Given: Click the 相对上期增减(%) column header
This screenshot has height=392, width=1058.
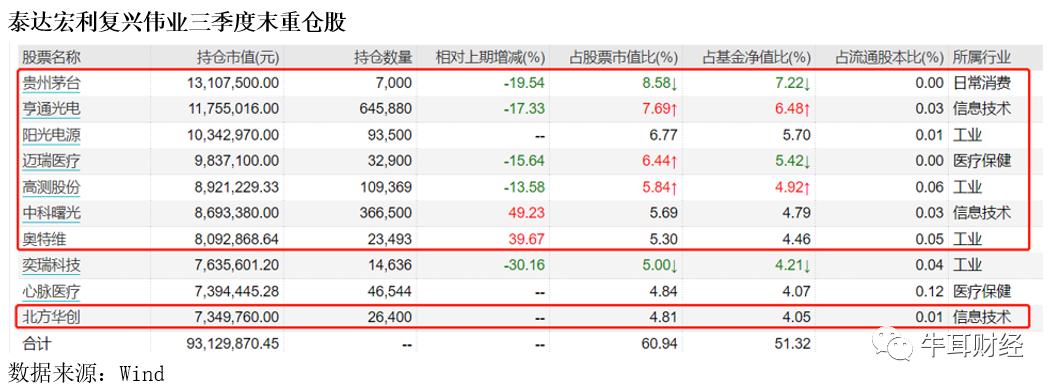Looking at the screenshot, I should 491,58.
